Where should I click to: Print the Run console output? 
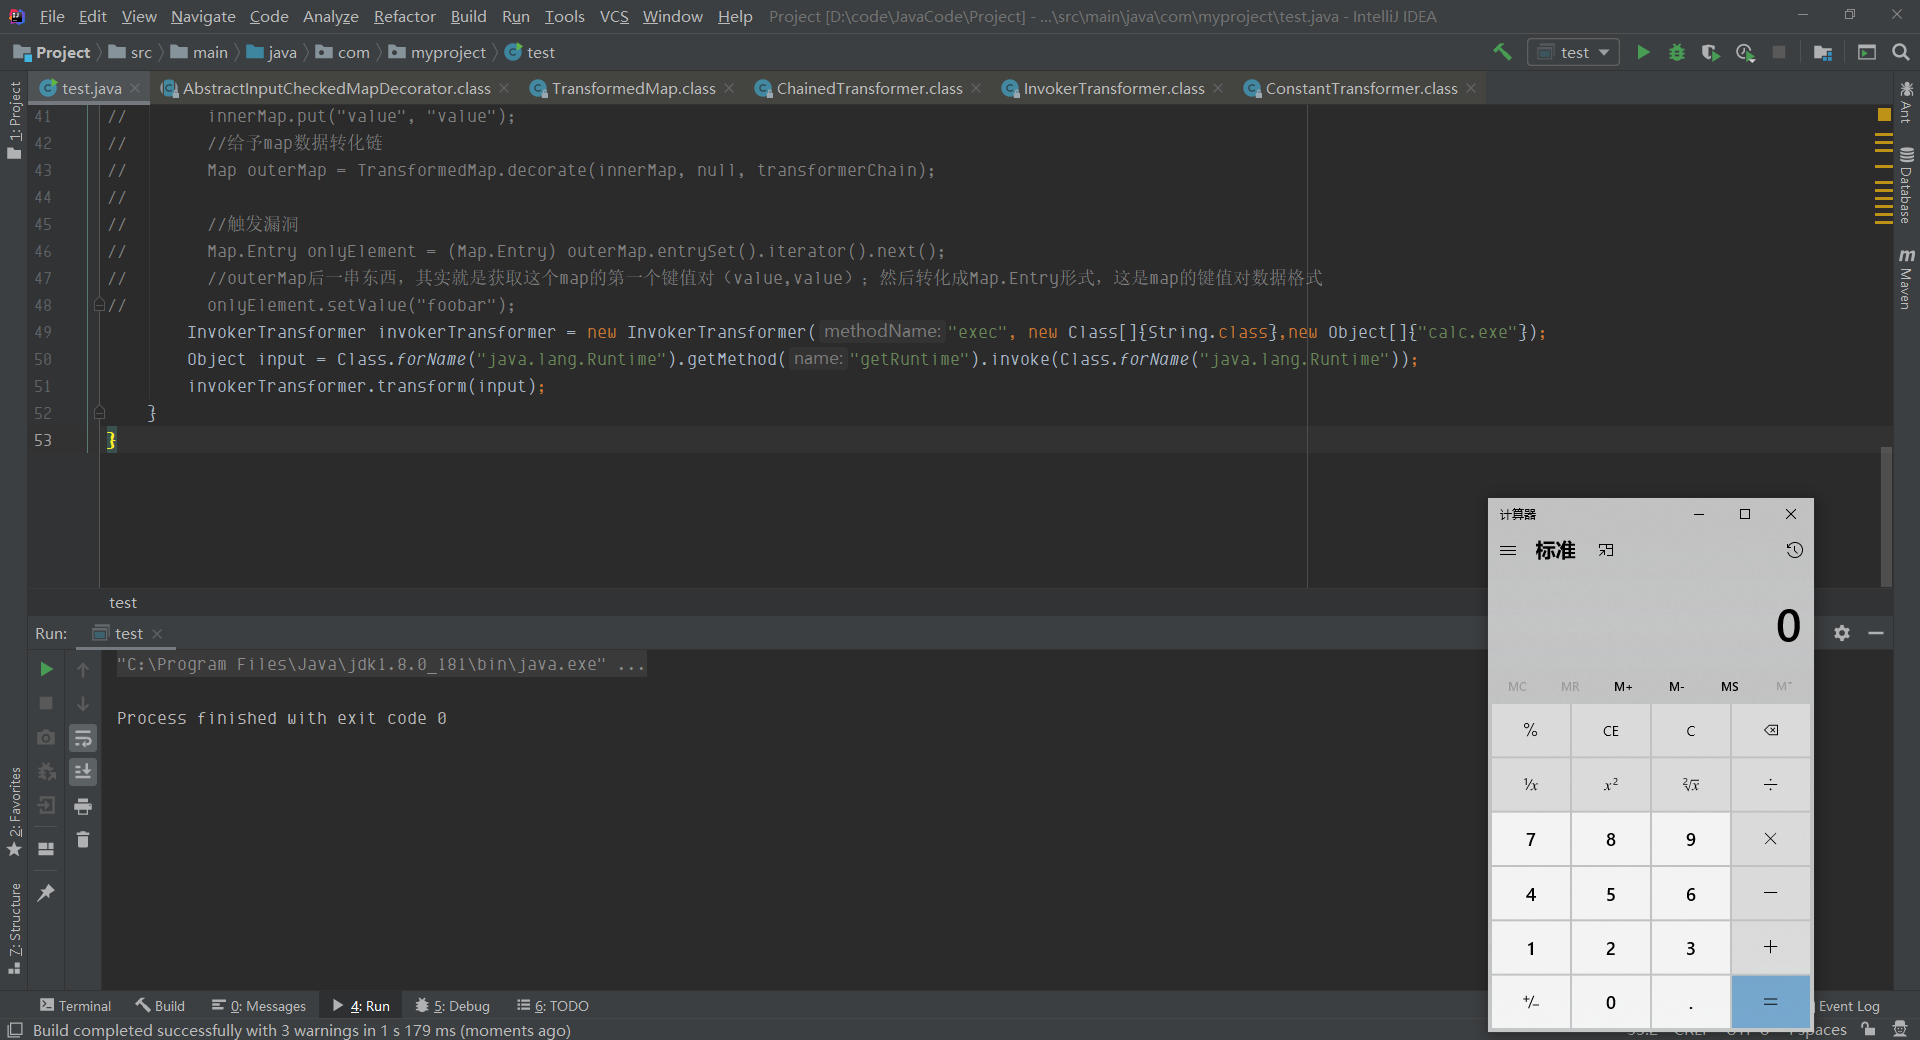tap(83, 806)
